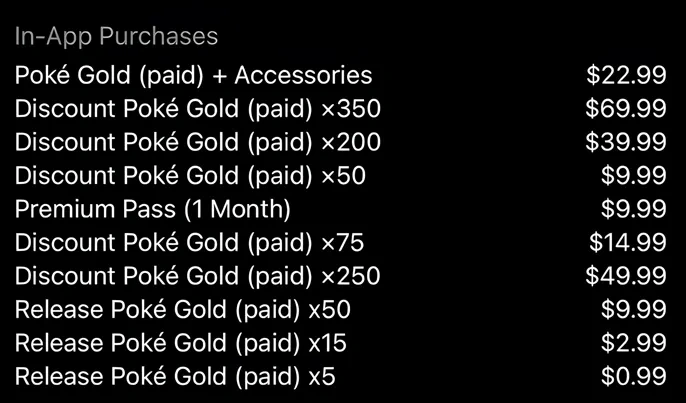Click the $69.99 price
This screenshot has width=686, height=403.
pos(626,109)
